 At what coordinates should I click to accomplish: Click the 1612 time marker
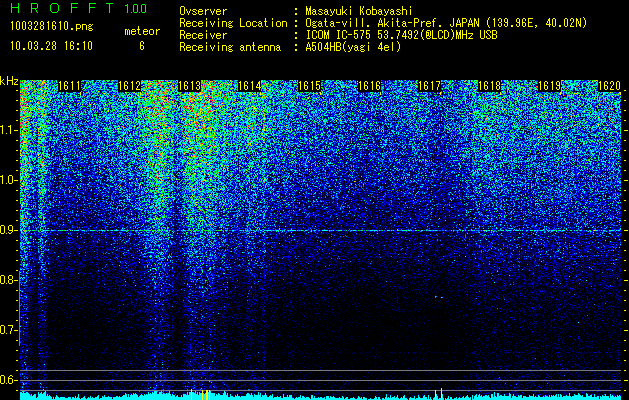[x=130, y=86]
